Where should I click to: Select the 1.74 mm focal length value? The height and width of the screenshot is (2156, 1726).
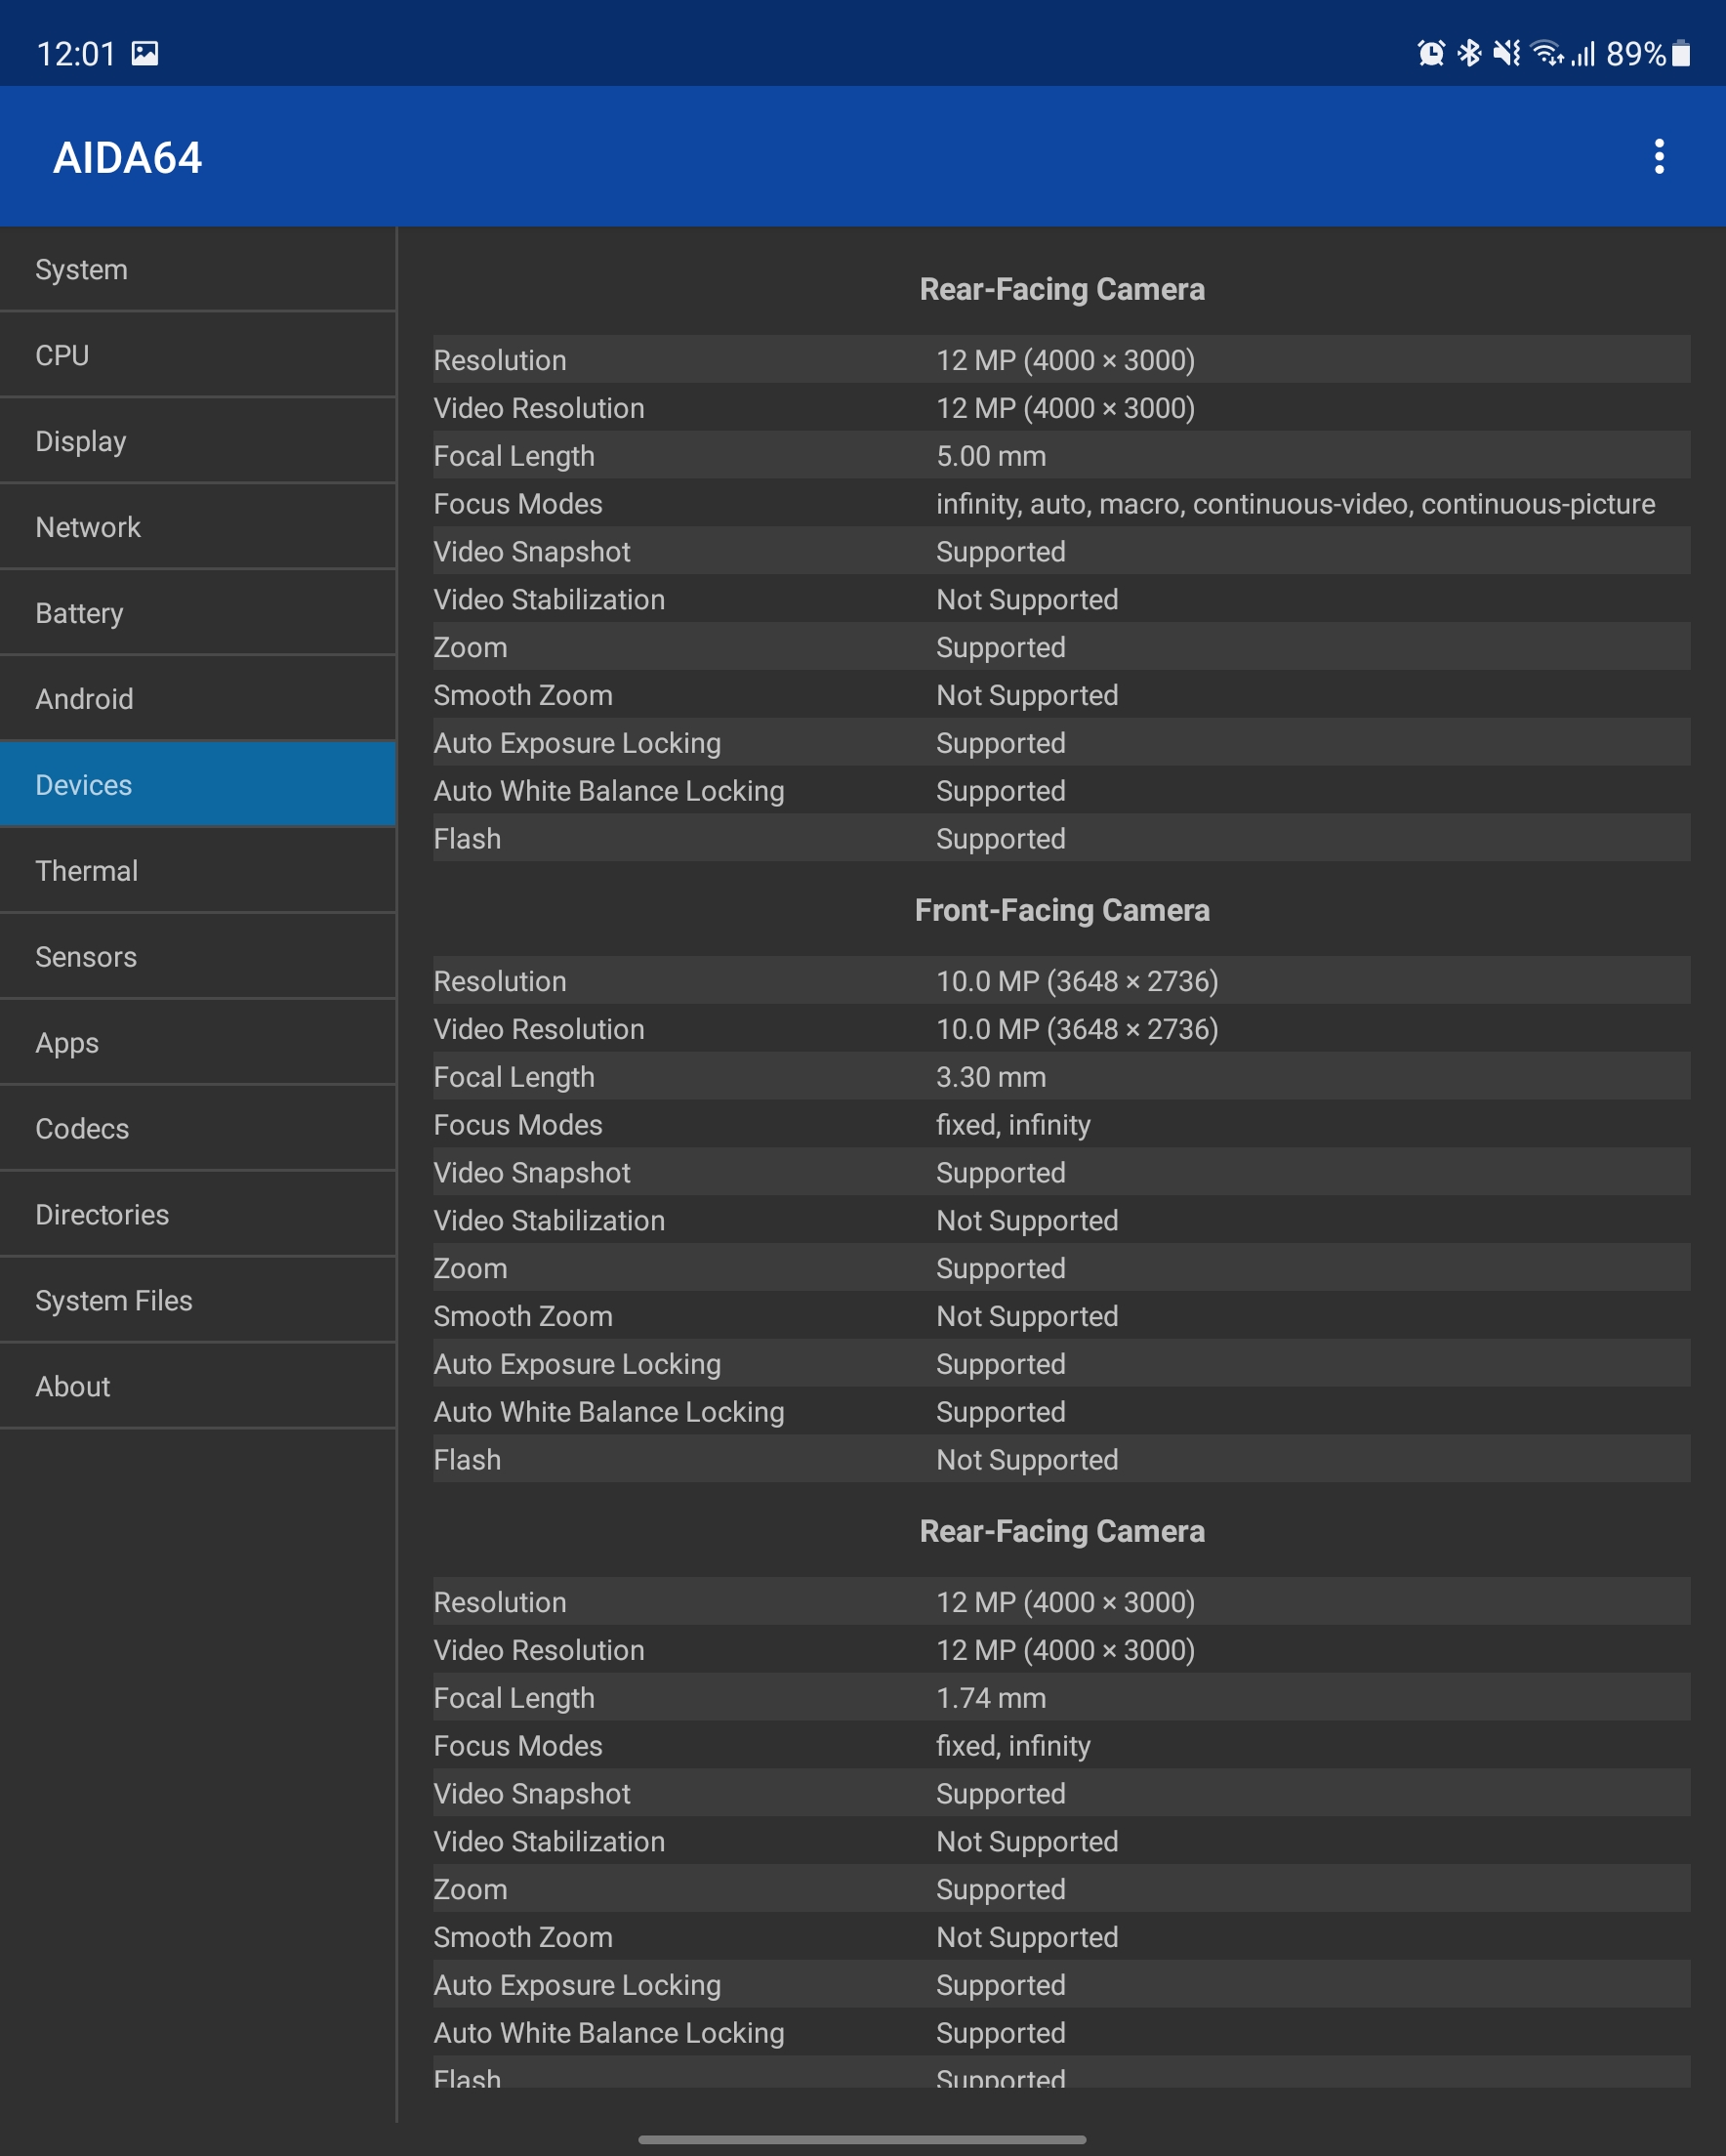(x=991, y=1699)
